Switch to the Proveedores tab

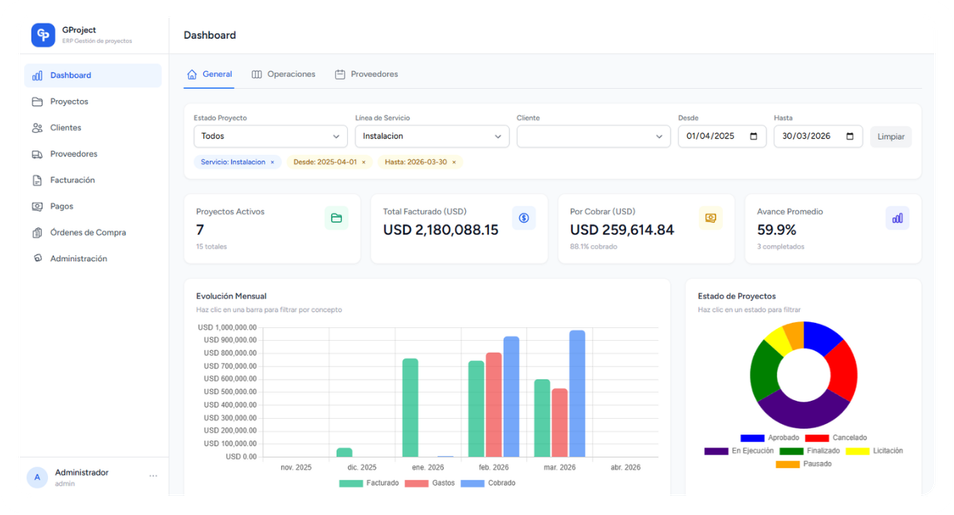click(x=366, y=74)
